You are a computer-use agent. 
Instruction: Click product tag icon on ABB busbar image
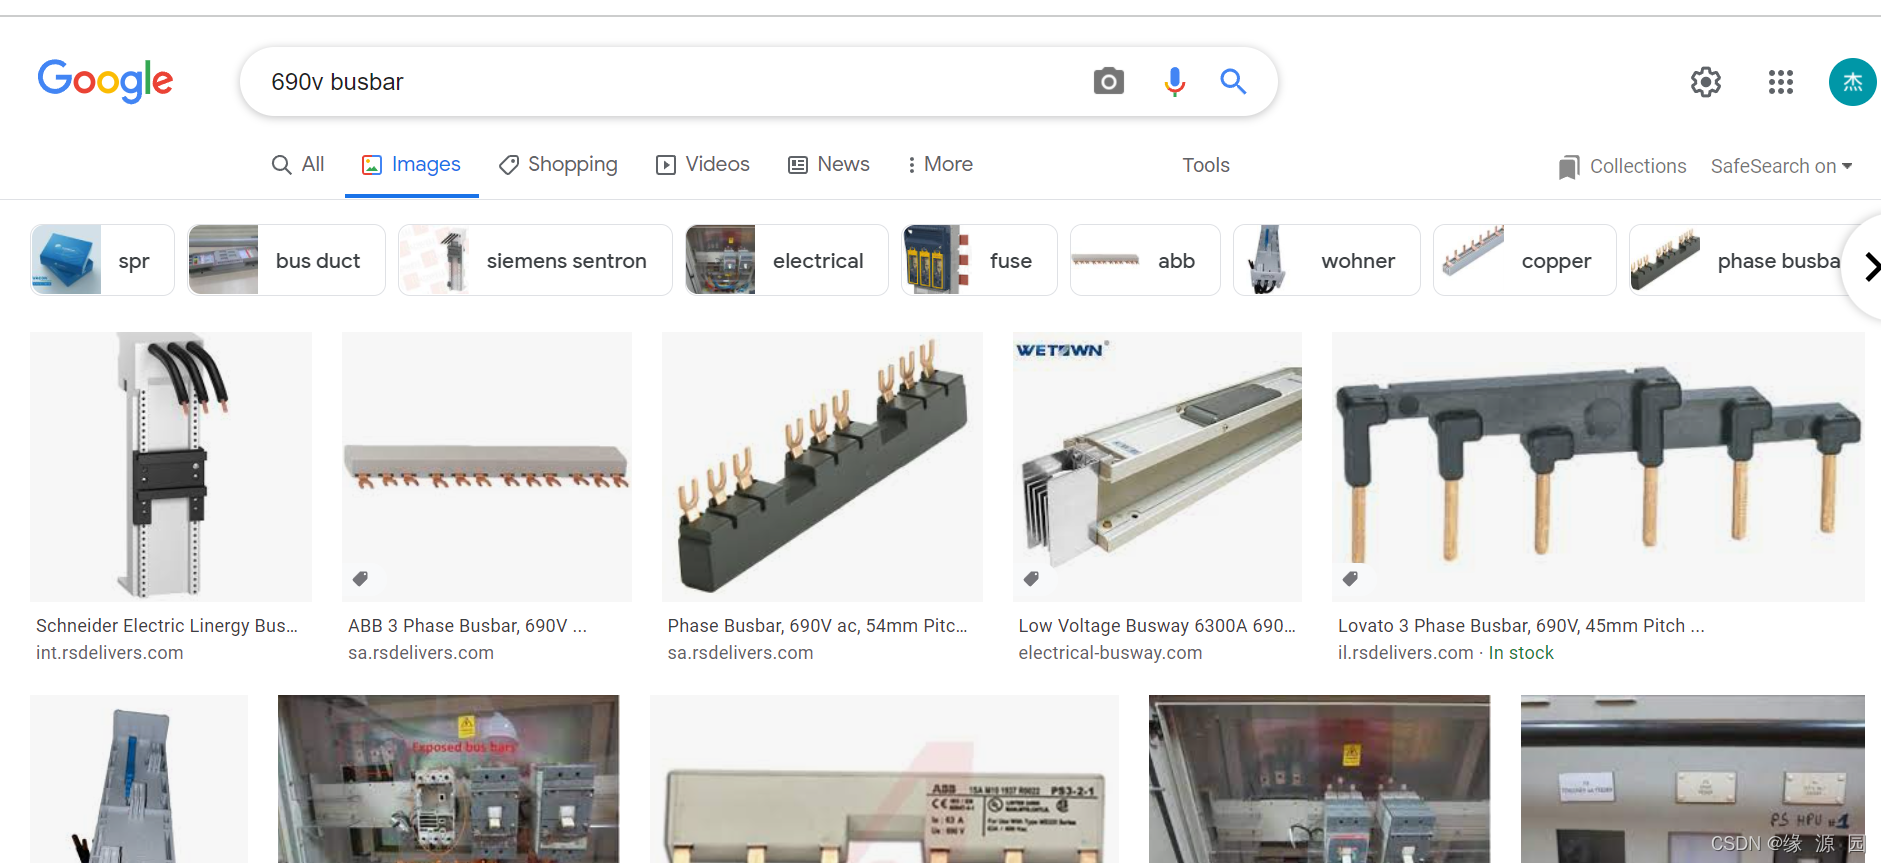[x=360, y=578]
